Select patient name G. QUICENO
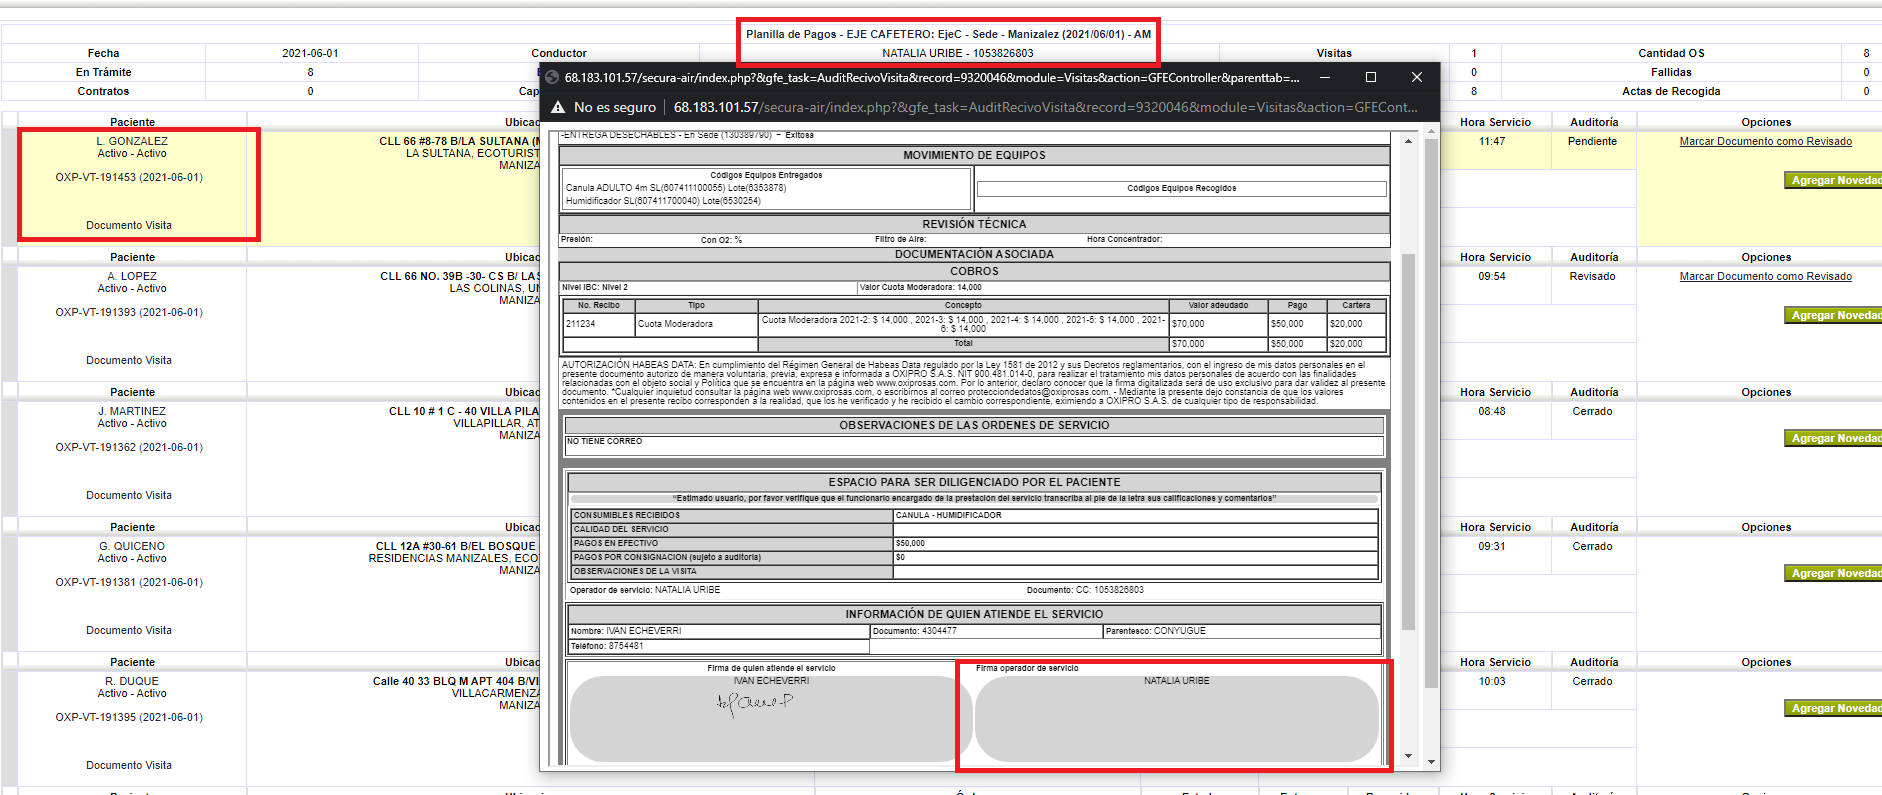 point(132,546)
